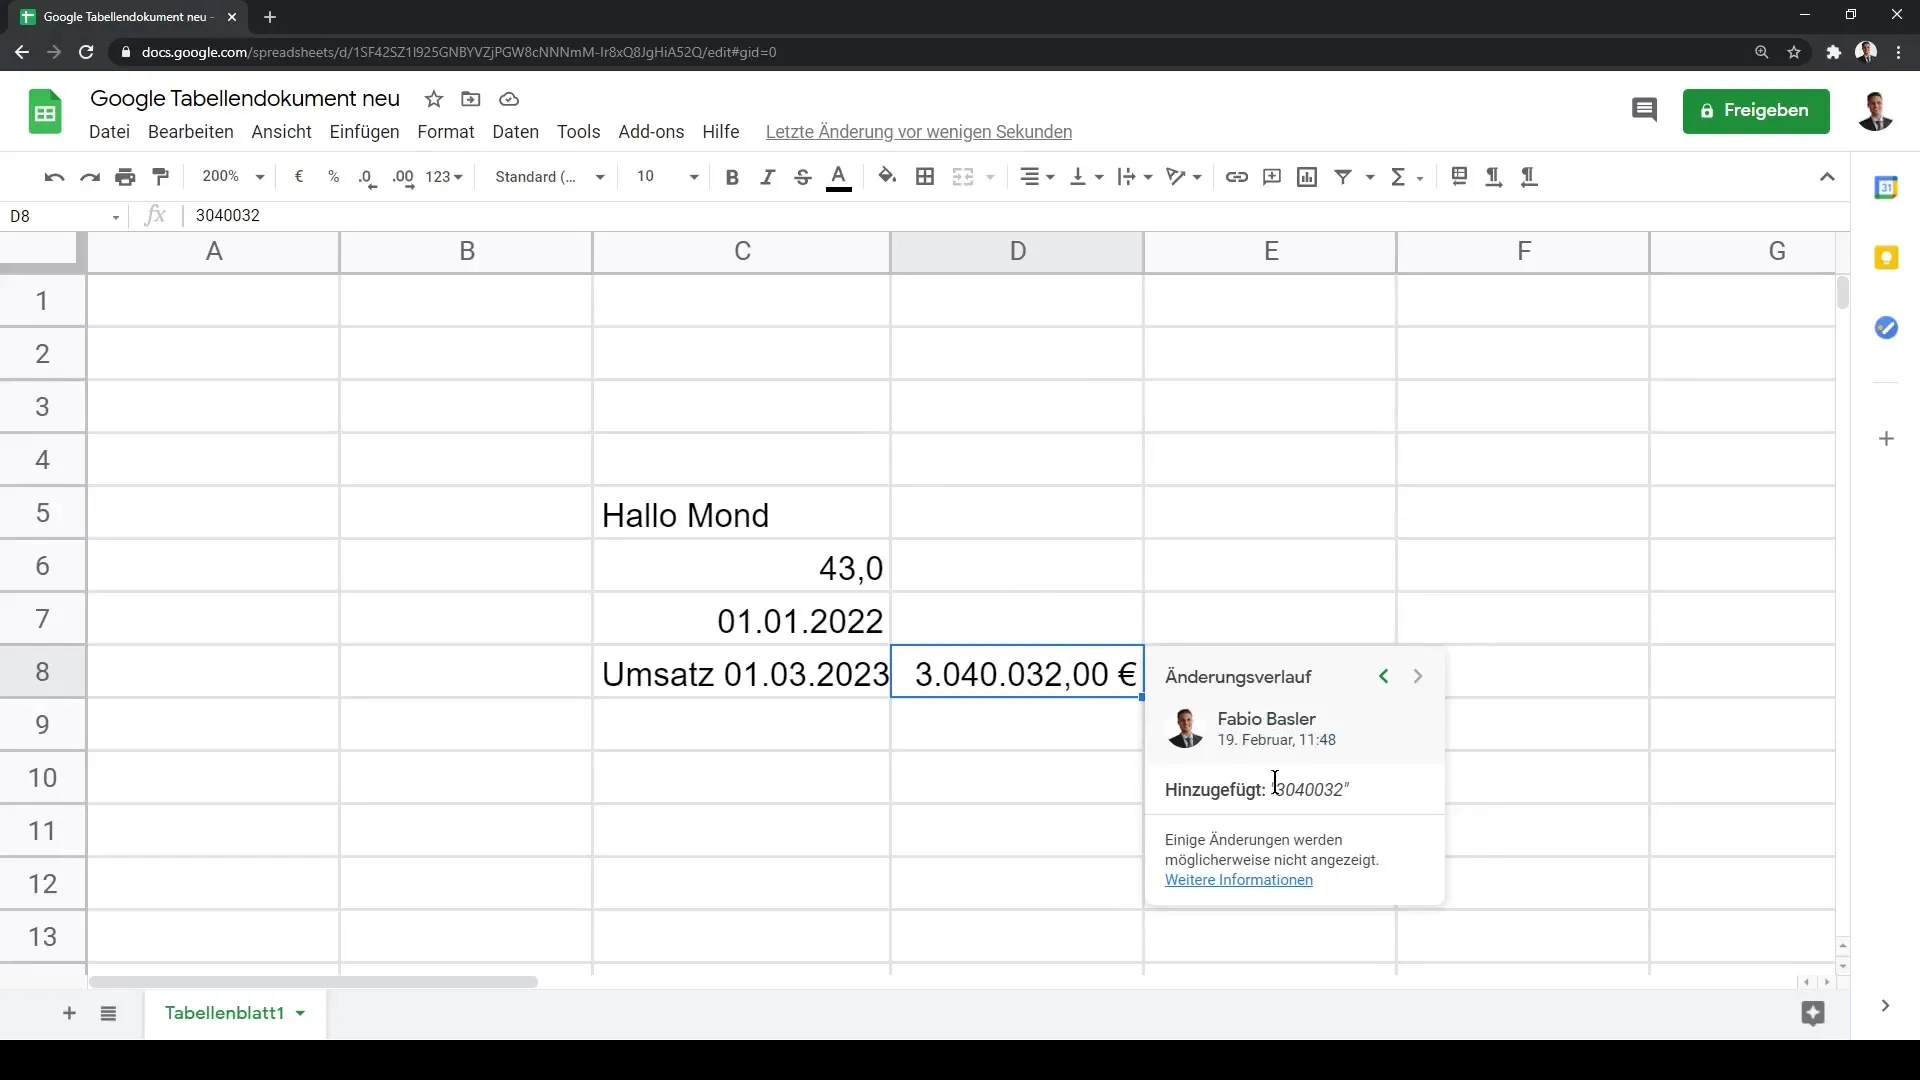Screen dimensions: 1920x1080
Task: Insert chart icon
Action: [x=1307, y=177]
